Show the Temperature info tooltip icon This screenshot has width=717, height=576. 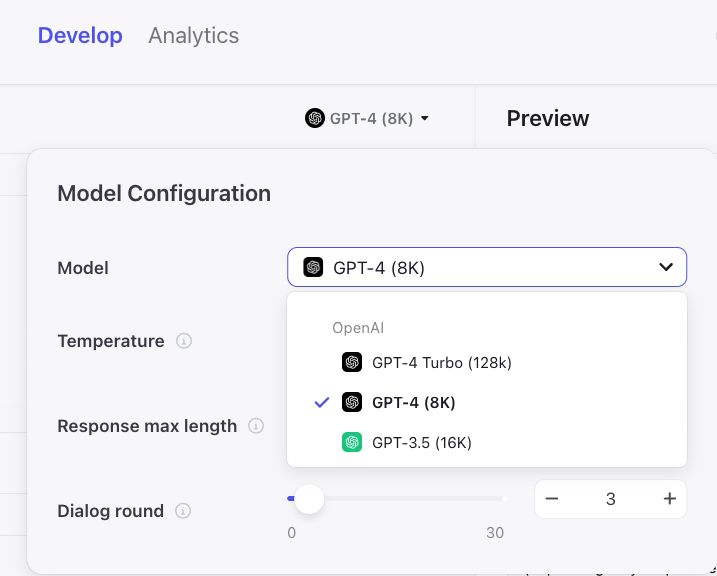point(184,341)
